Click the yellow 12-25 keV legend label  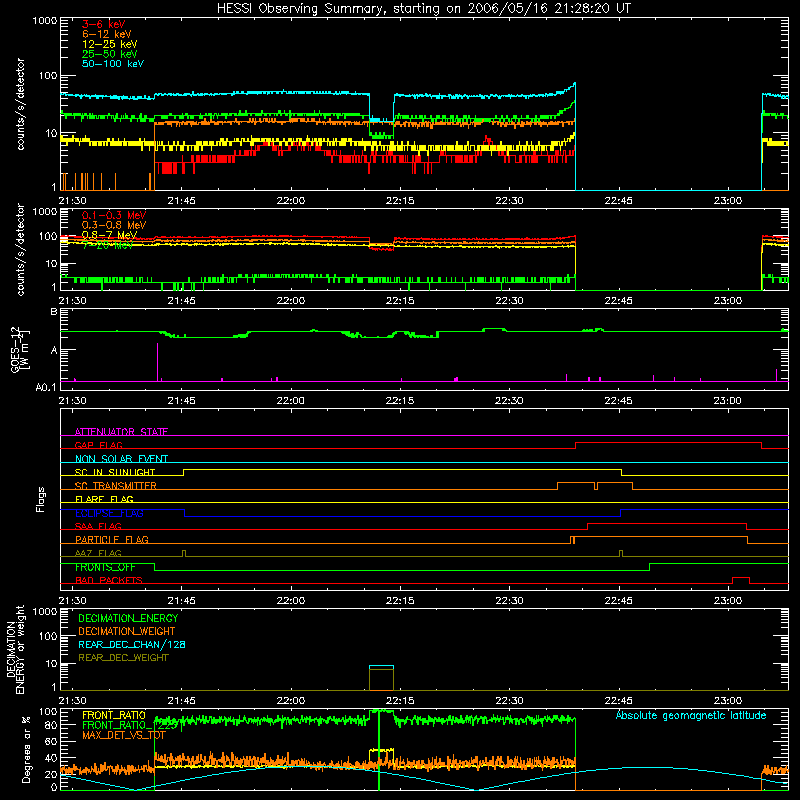click(110, 44)
